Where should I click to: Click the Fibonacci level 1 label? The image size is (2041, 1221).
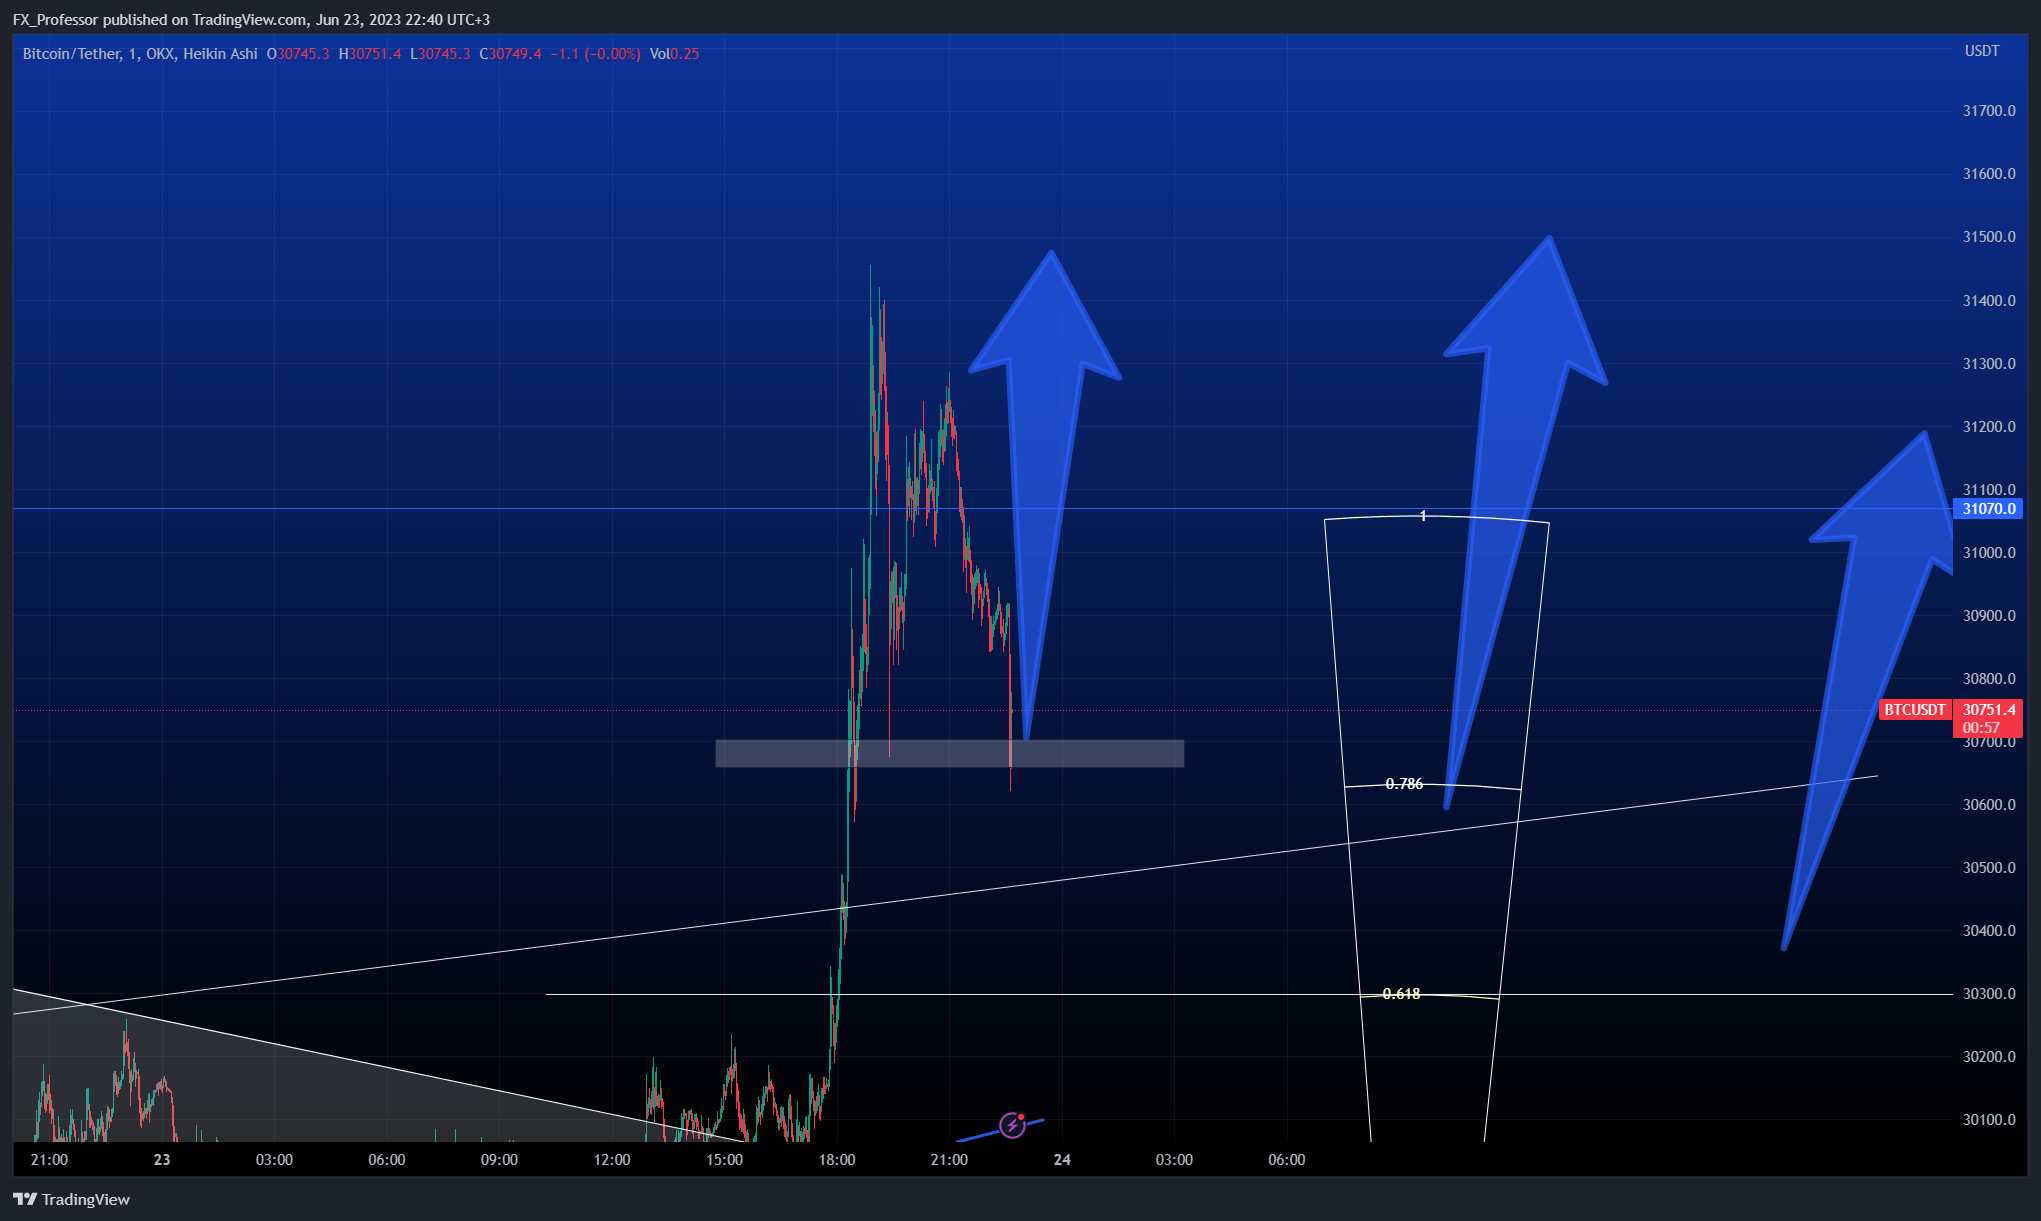point(1423,516)
